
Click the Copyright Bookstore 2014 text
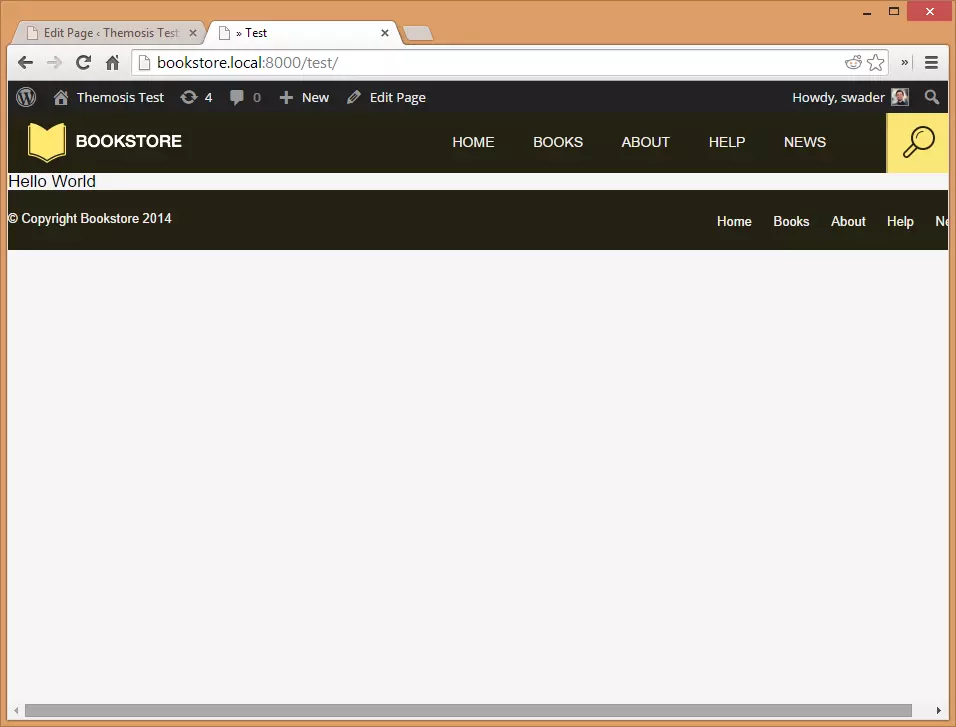(x=90, y=218)
